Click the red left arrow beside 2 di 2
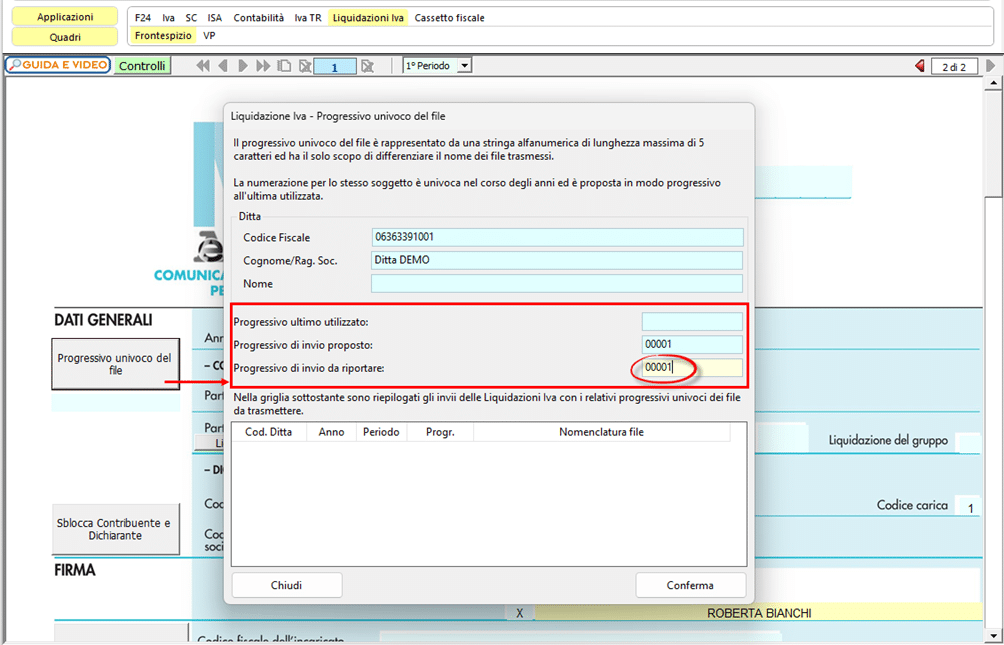The image size is (1004, 645). pos(919,66)
